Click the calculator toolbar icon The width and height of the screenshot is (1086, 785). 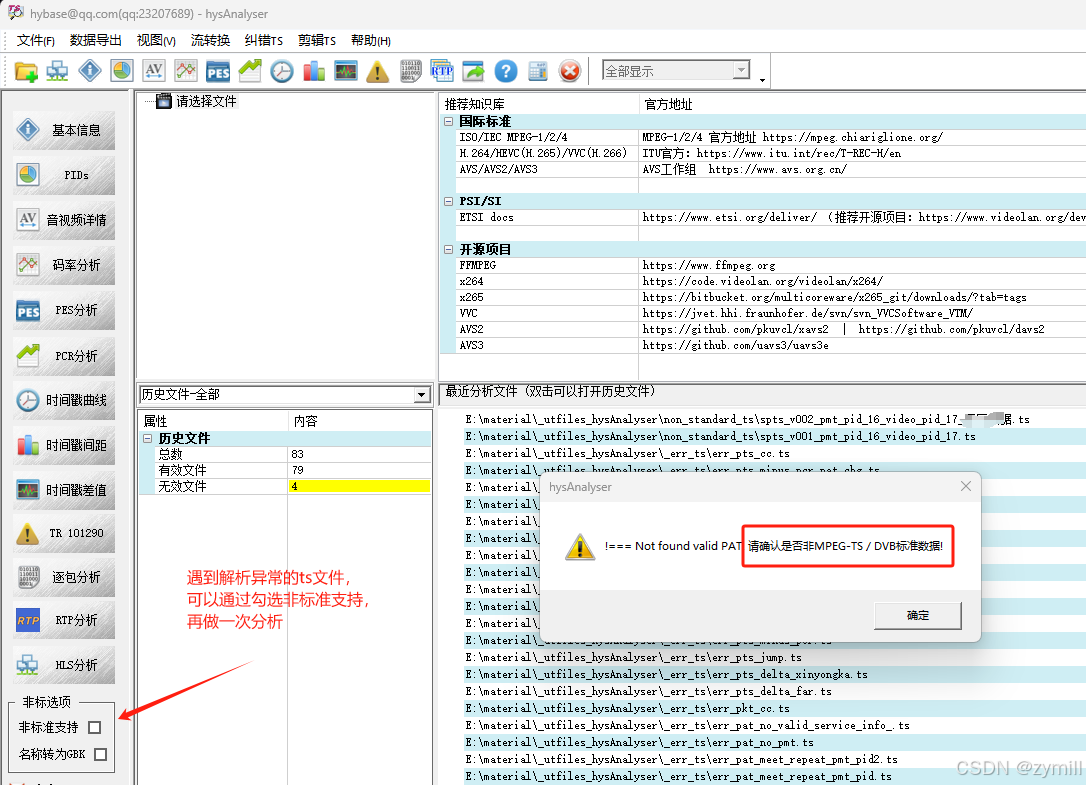537,71
